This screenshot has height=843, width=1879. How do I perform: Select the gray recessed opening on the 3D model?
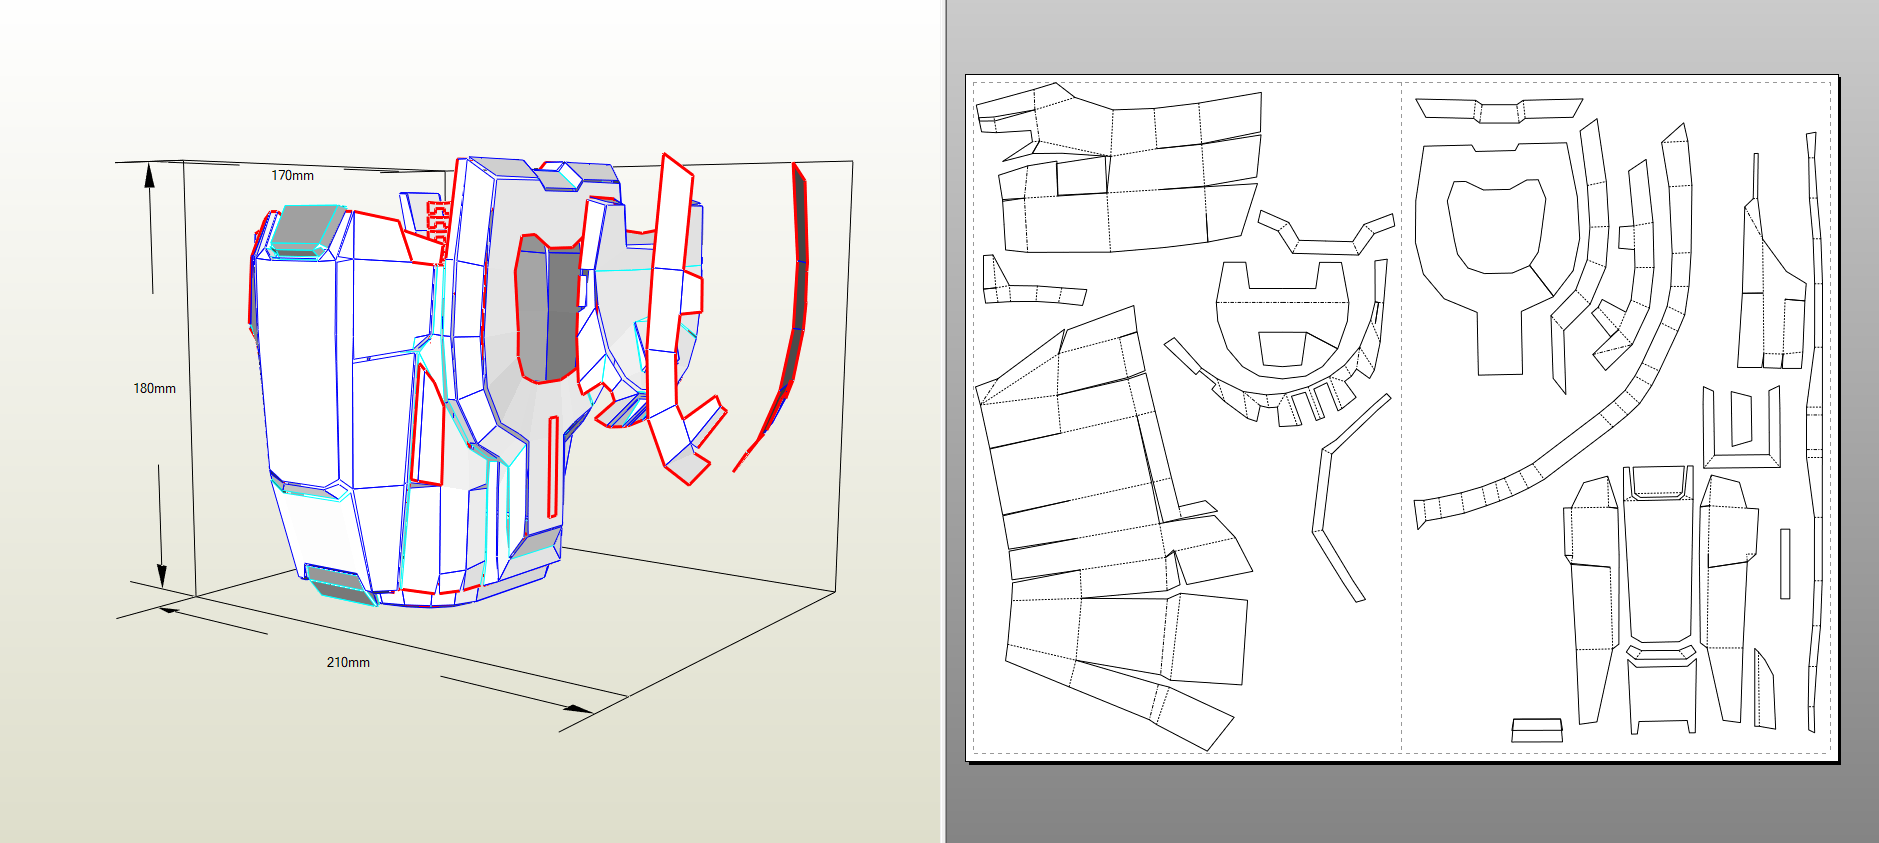(x=548, y=308)
